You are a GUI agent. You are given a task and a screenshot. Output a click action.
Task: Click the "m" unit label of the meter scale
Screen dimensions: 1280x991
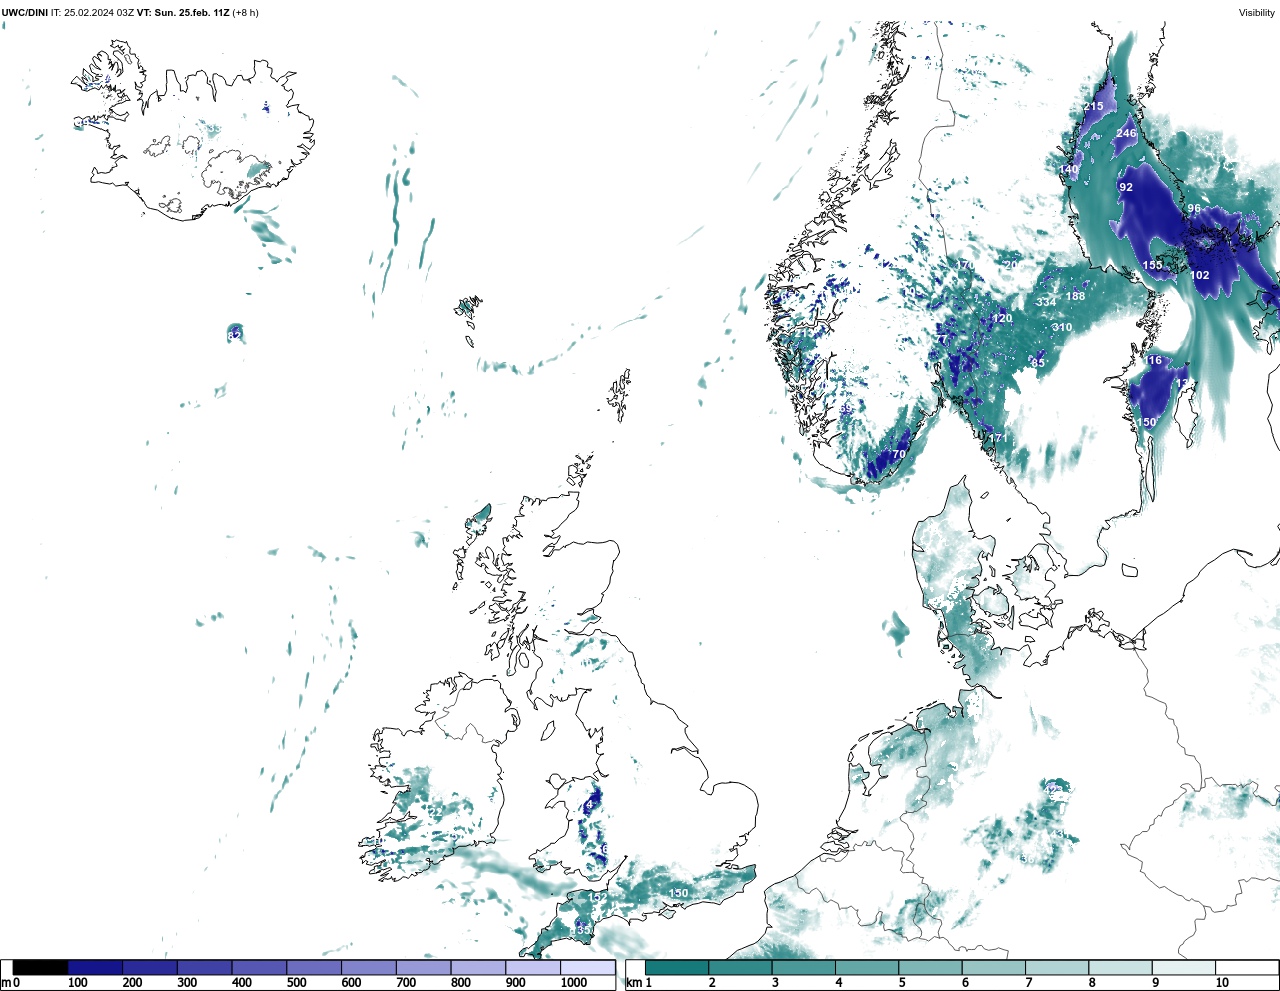(6, 984)
